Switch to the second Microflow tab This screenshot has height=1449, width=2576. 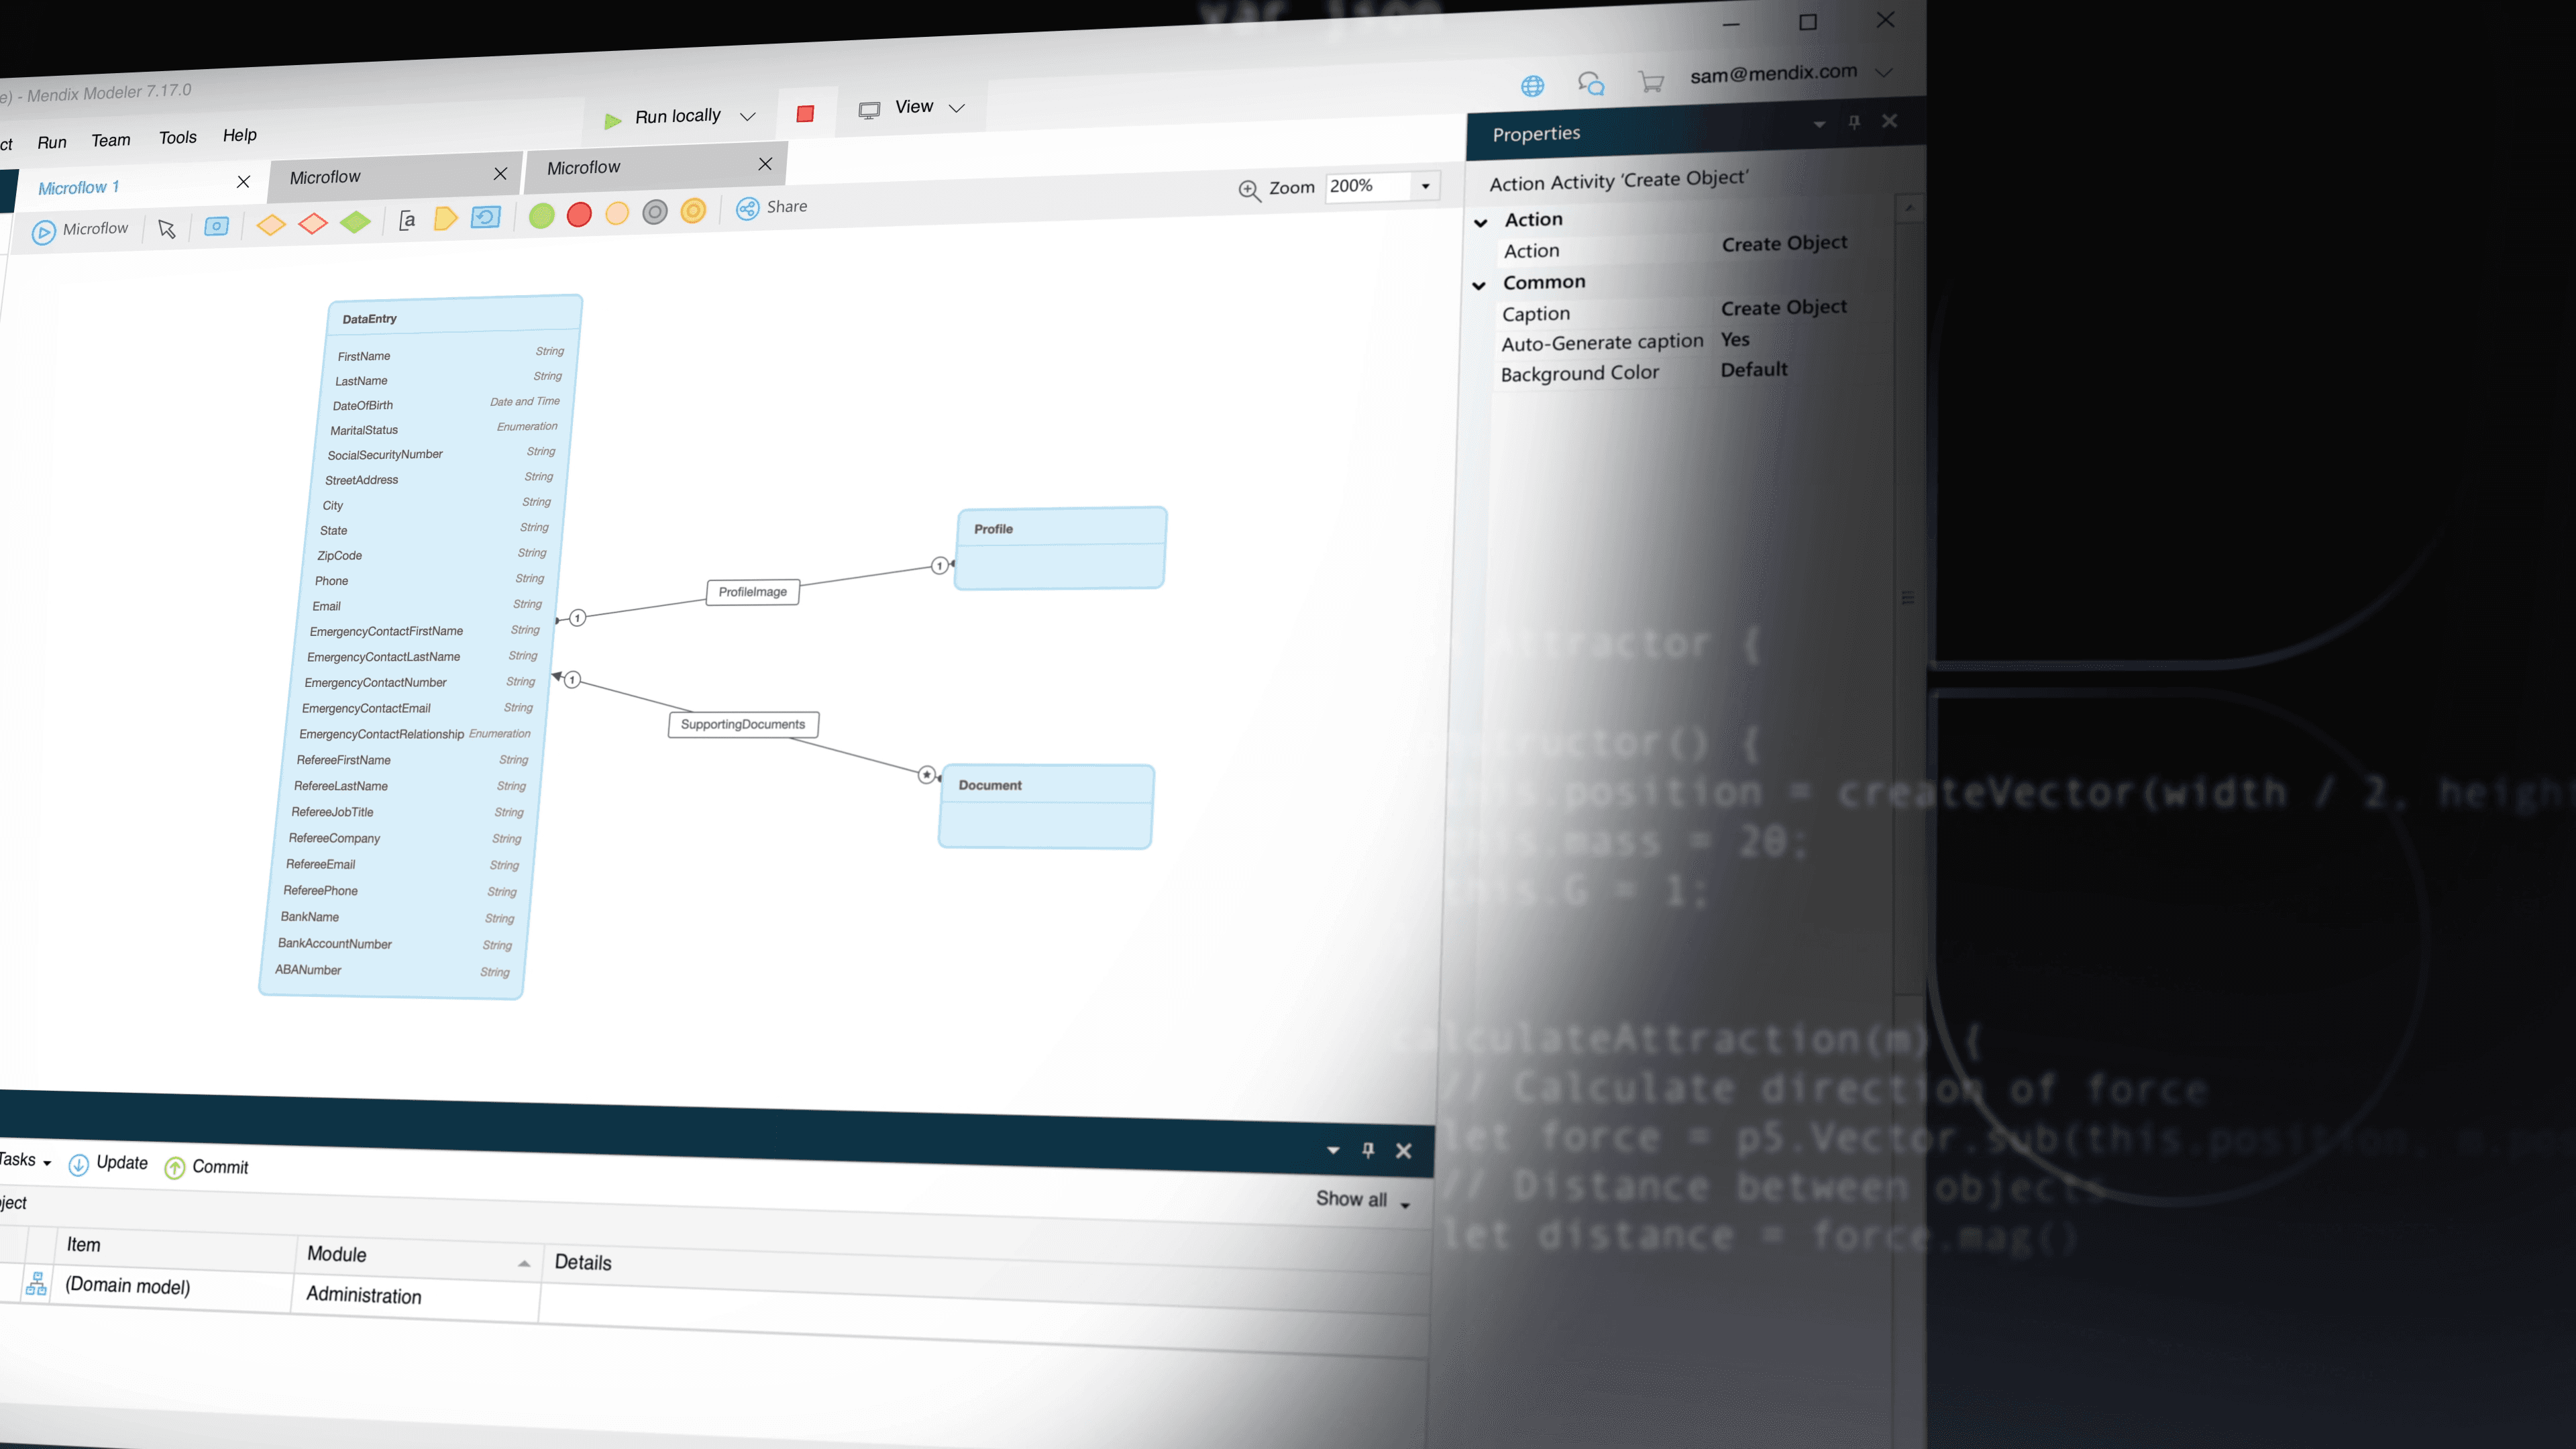pos(326,177)
